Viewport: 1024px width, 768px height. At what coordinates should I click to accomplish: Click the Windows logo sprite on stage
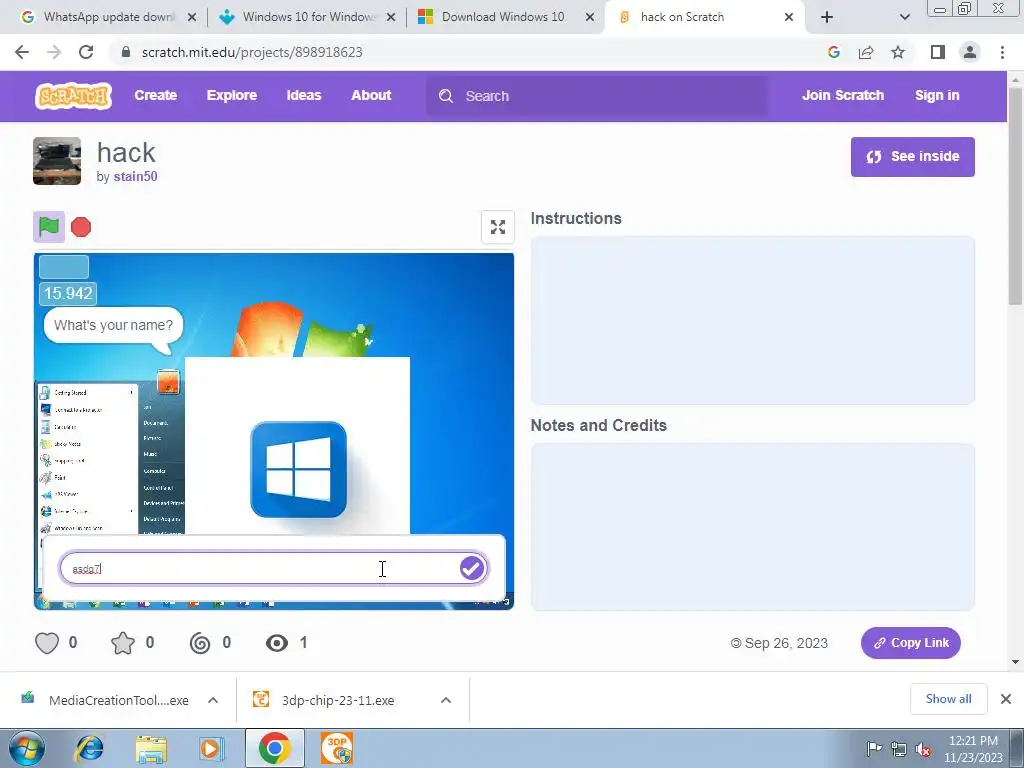pos(298,470)
